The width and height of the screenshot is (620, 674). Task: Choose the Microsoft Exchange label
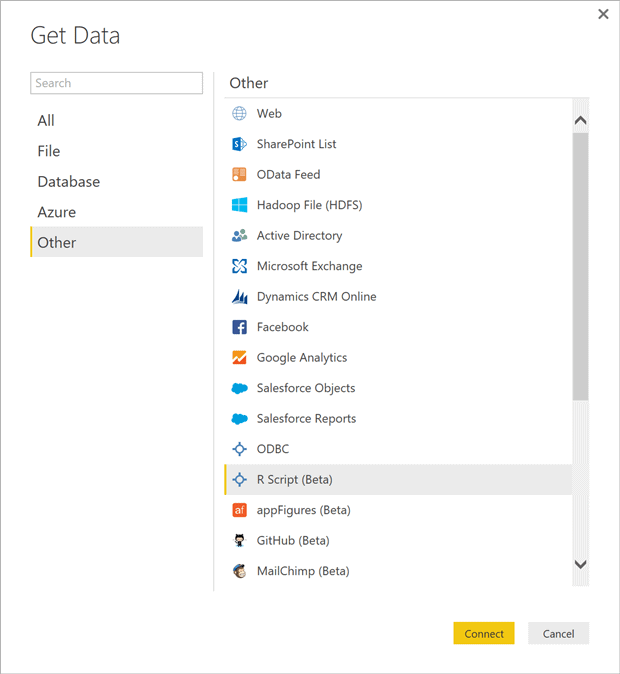tap(310, 266)
